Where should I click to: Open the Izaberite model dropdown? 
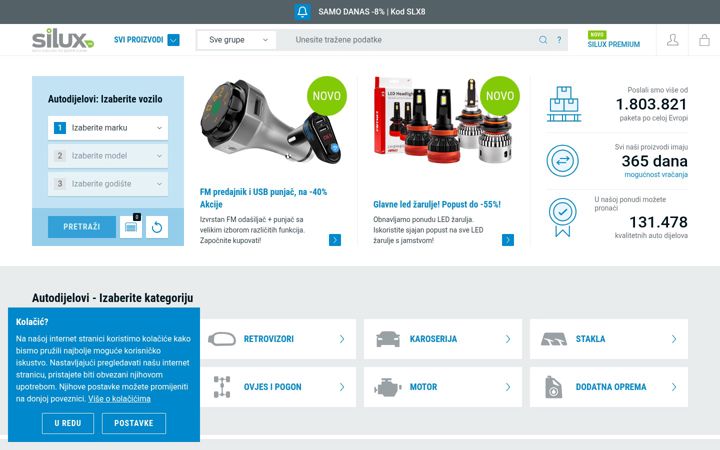click(x=108, y=156)
